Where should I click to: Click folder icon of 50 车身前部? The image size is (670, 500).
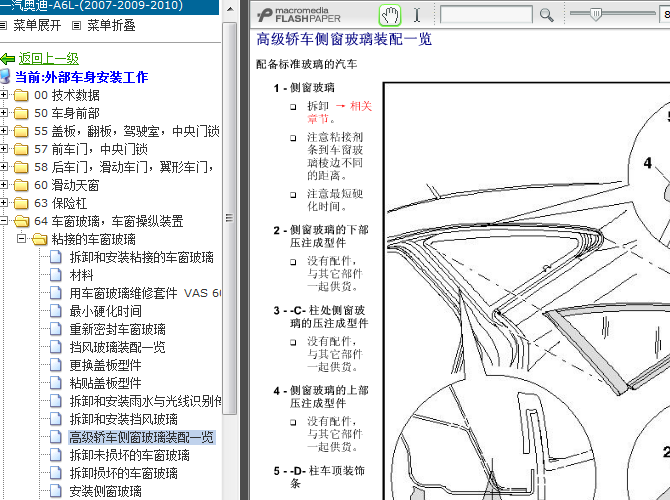tap(21, 113)
